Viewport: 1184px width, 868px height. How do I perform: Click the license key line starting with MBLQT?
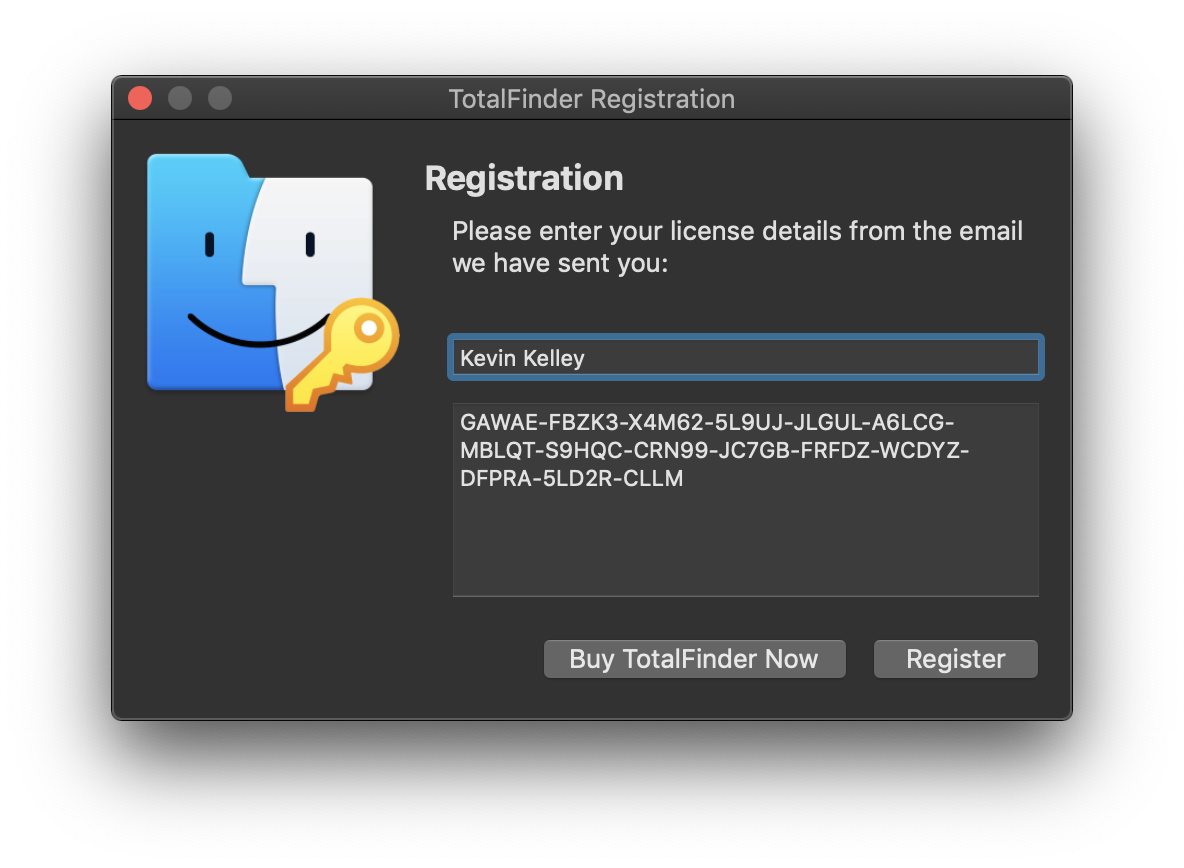[714, 450]
